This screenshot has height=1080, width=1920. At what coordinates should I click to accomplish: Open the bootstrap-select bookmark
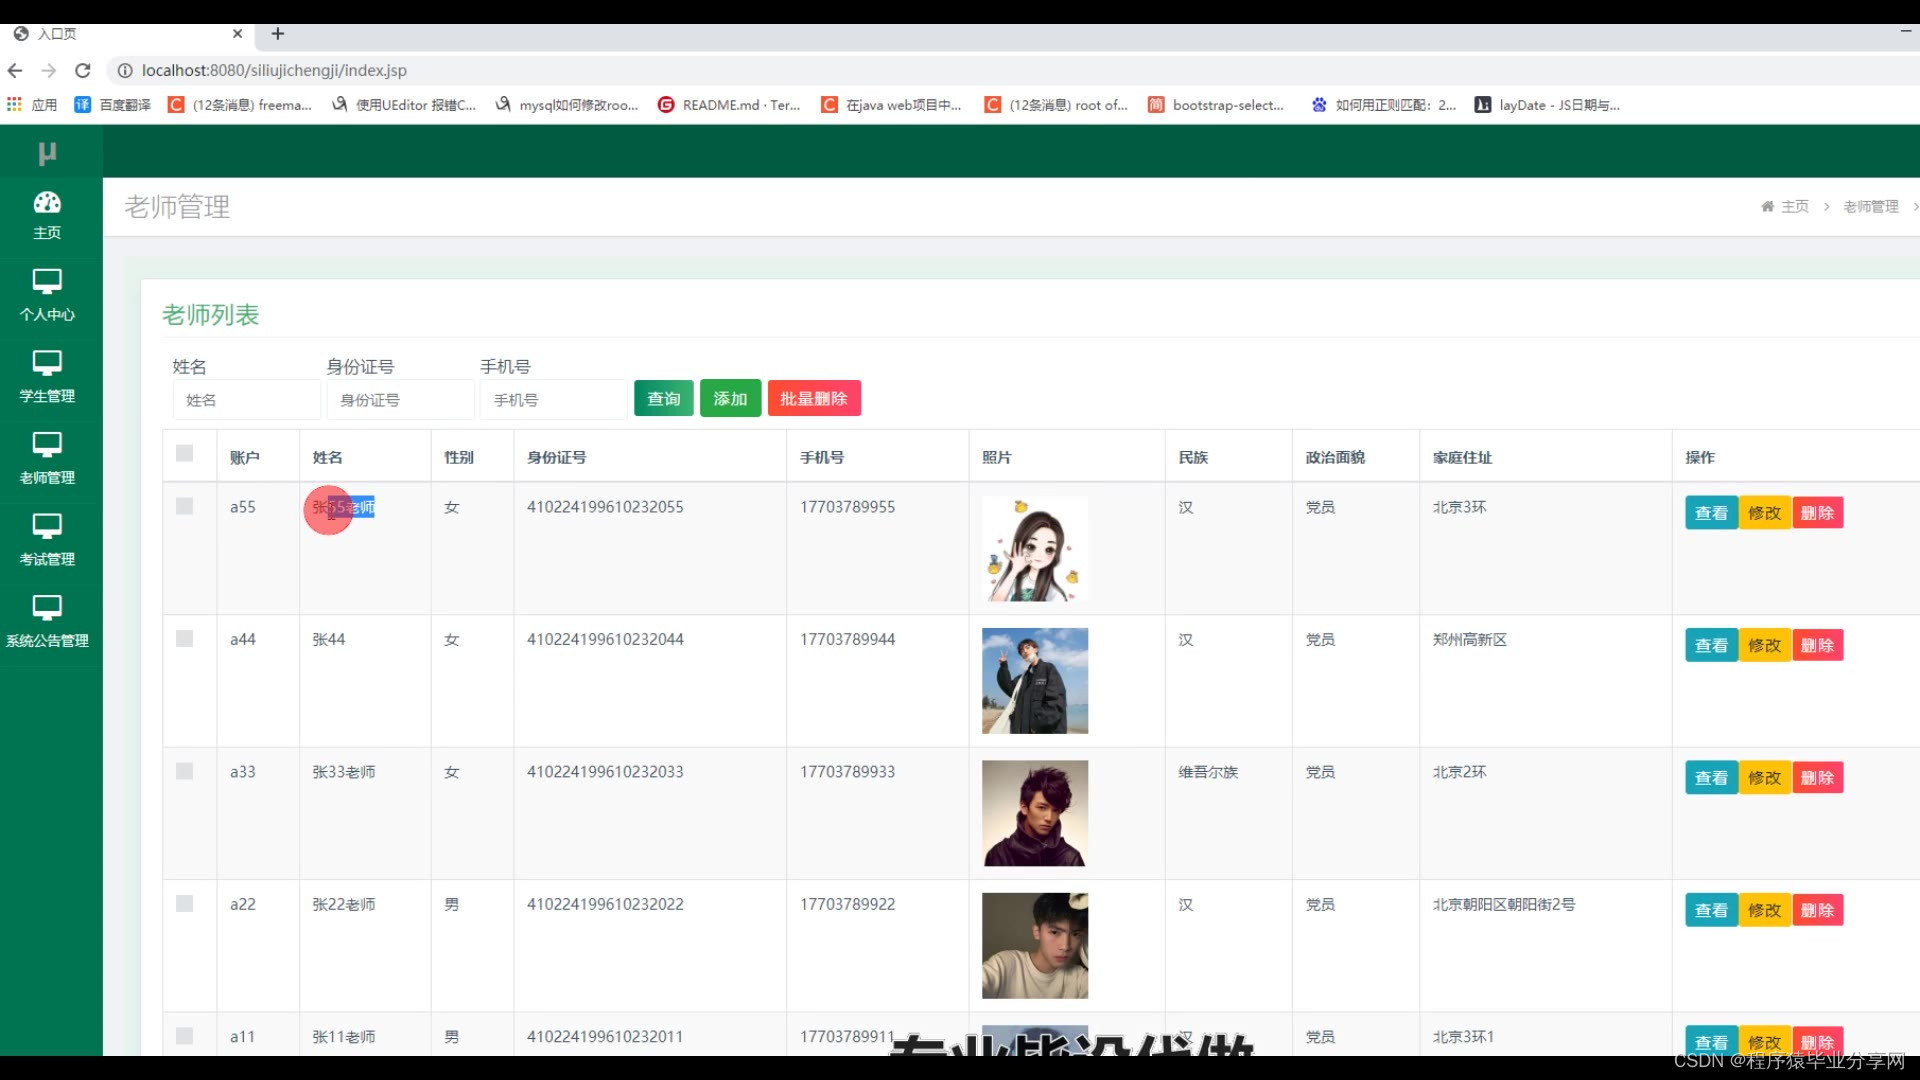point(1216,104)
